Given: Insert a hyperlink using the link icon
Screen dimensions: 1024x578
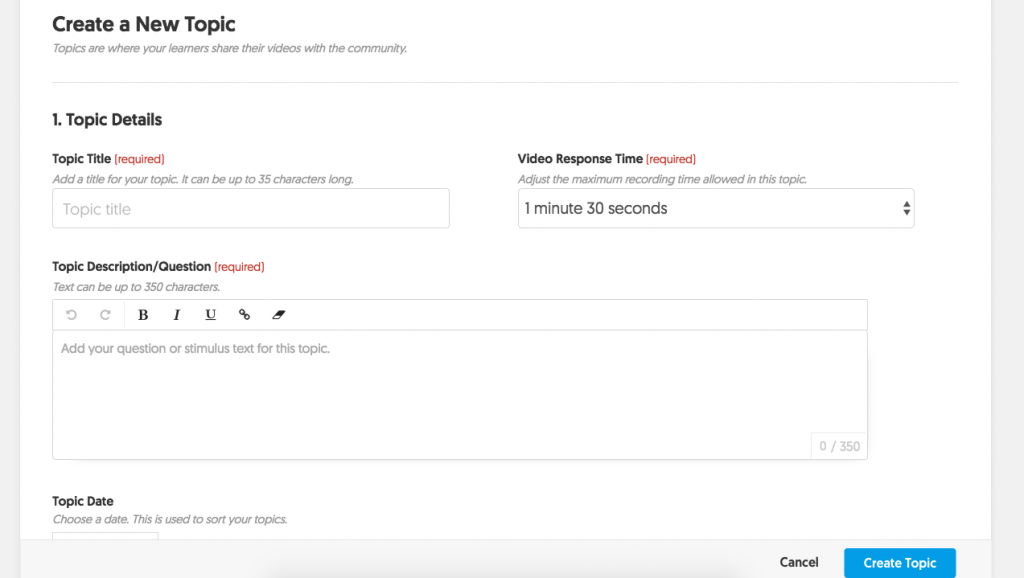Looking at the screenshot, I should (x=245, y=314).
